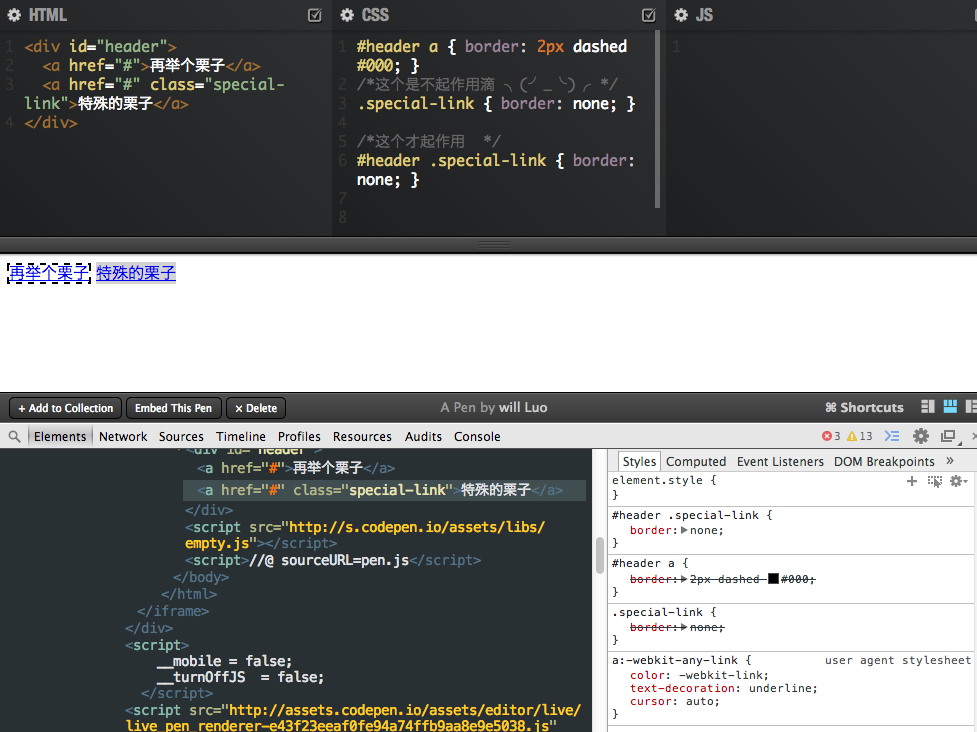Open the HTML panel settings gear
977x732 pixels.
pyautogui.click(x=14, y=16)
